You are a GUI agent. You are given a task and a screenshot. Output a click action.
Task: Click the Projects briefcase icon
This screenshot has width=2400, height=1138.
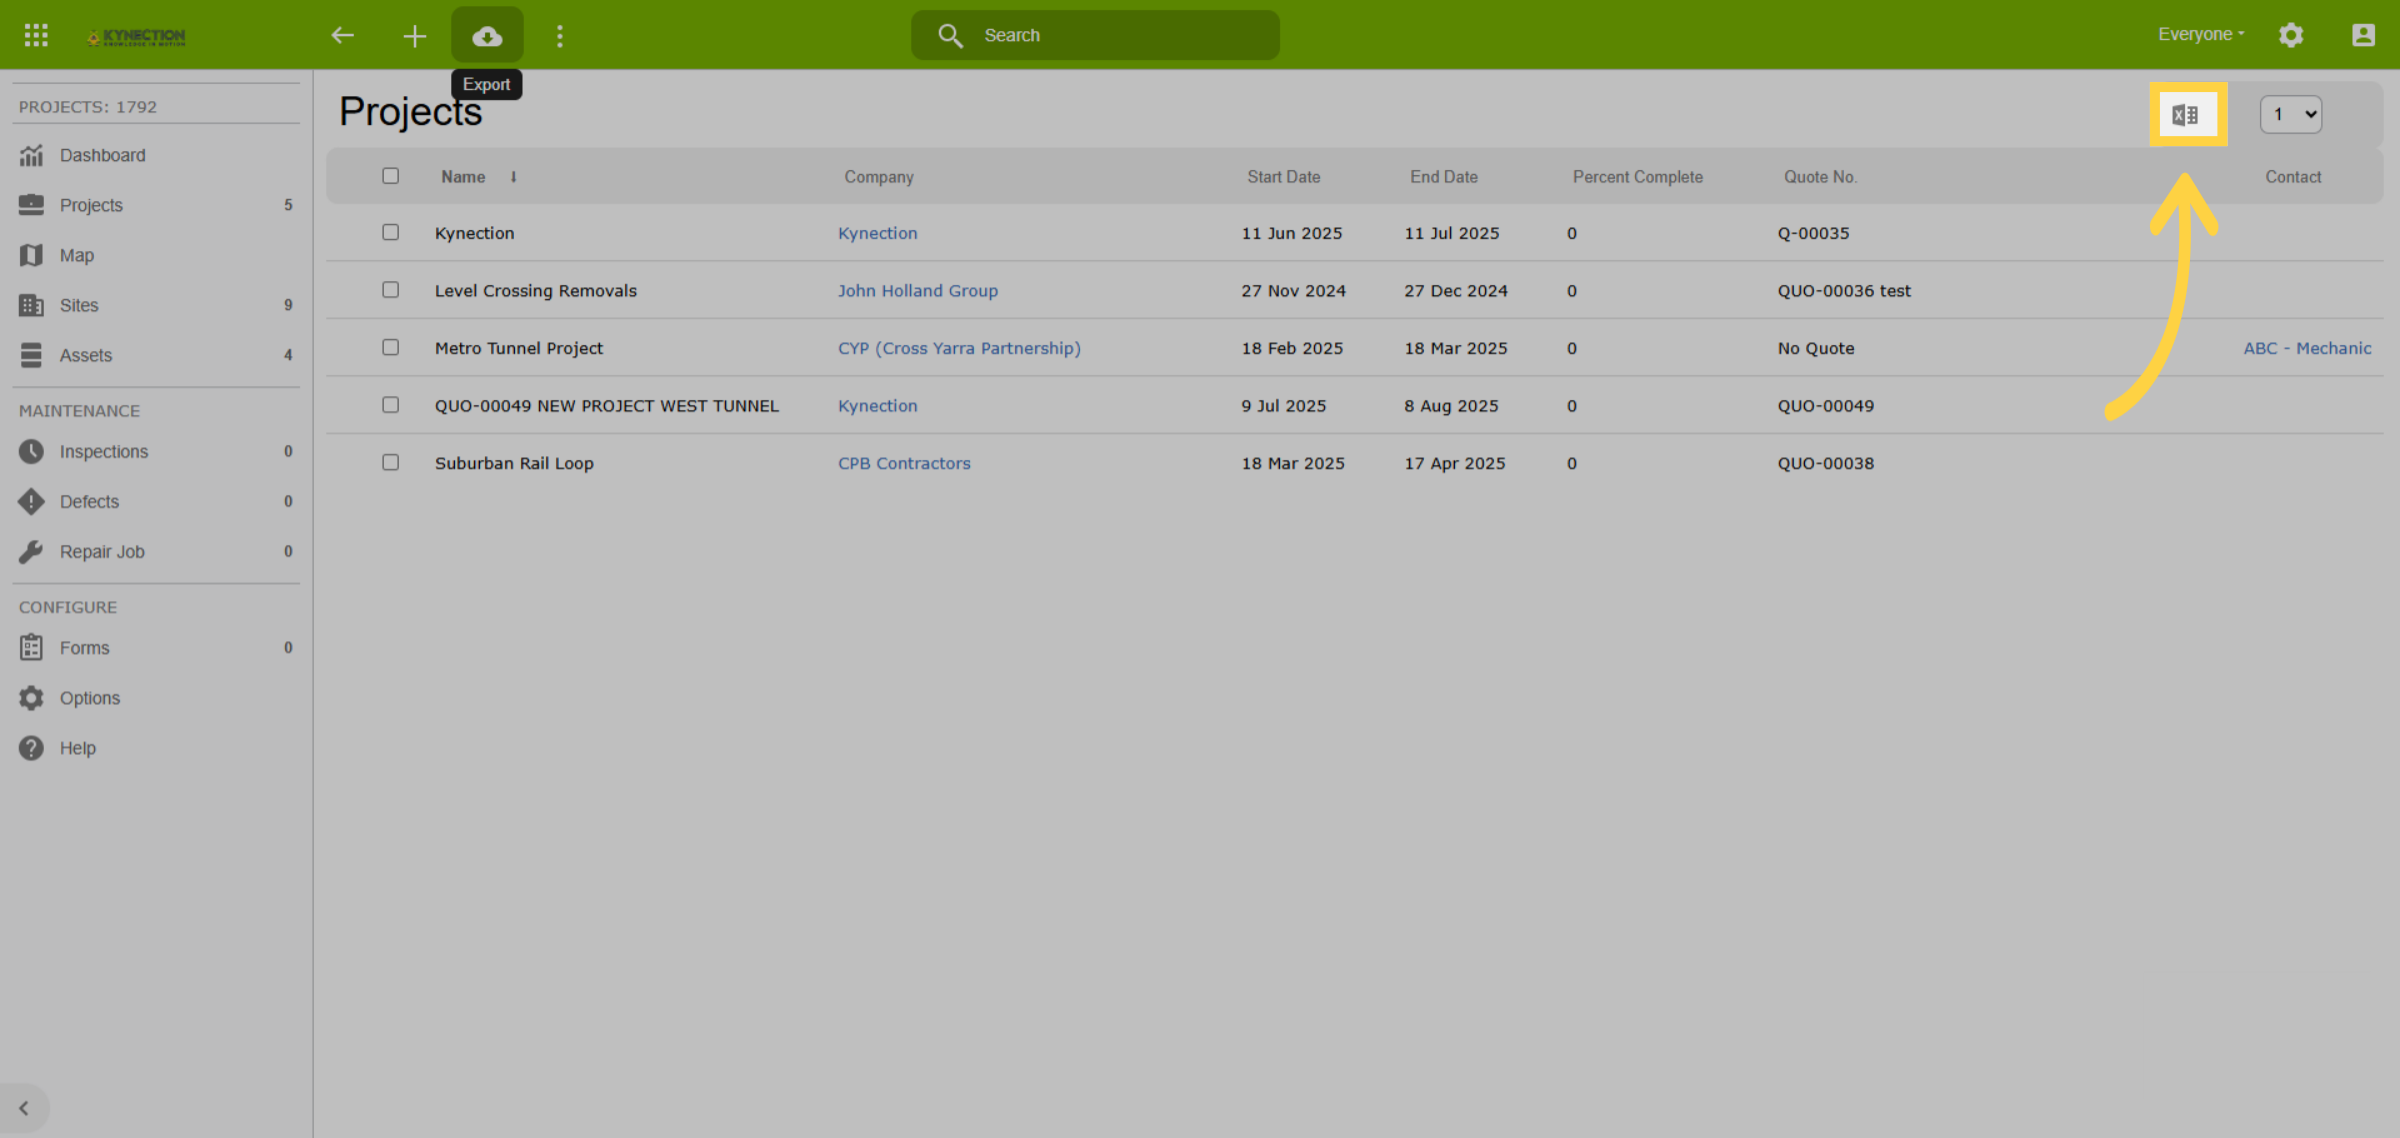click(31, 205)
